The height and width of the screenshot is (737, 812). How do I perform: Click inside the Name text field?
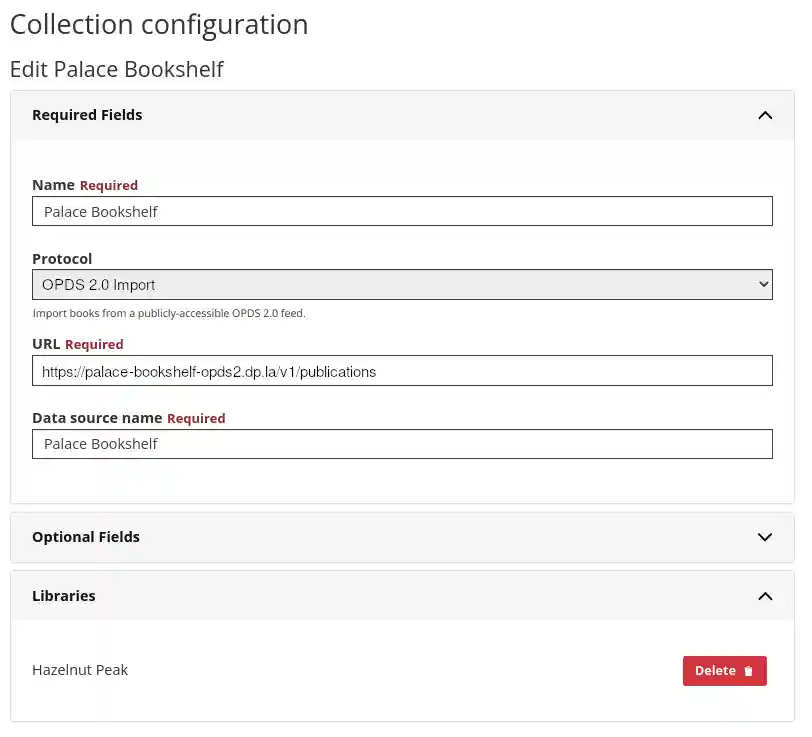[x=400, y=211]
